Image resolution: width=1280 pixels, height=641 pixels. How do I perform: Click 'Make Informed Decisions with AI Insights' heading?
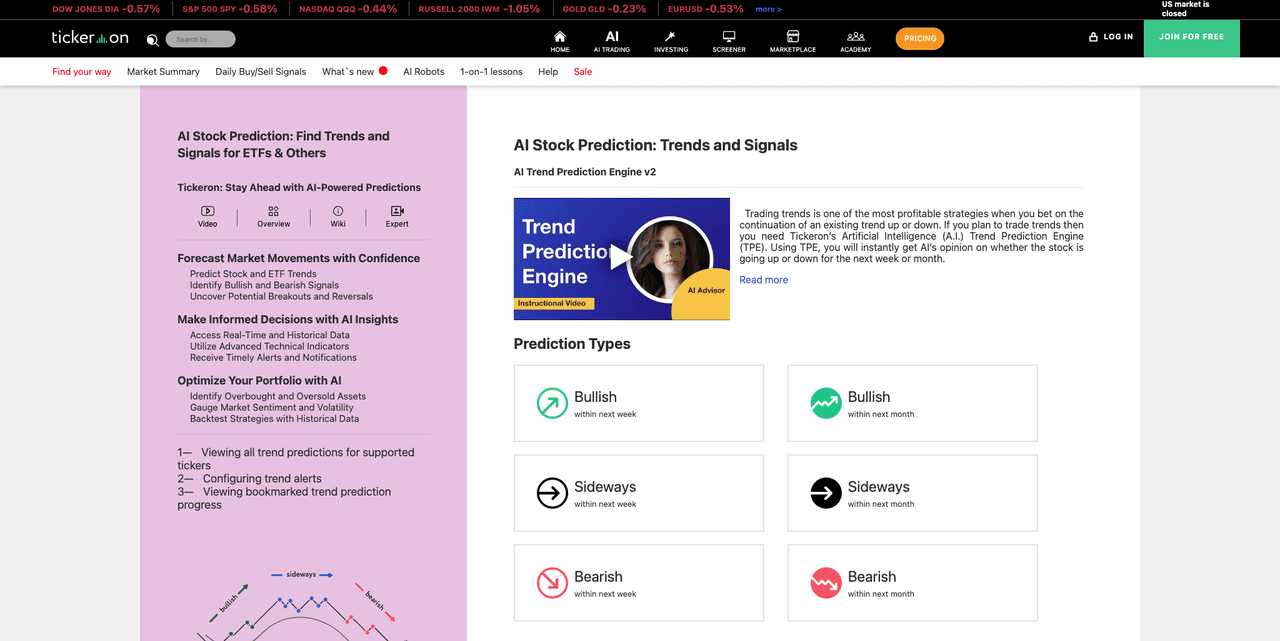(x=288, y=319)
